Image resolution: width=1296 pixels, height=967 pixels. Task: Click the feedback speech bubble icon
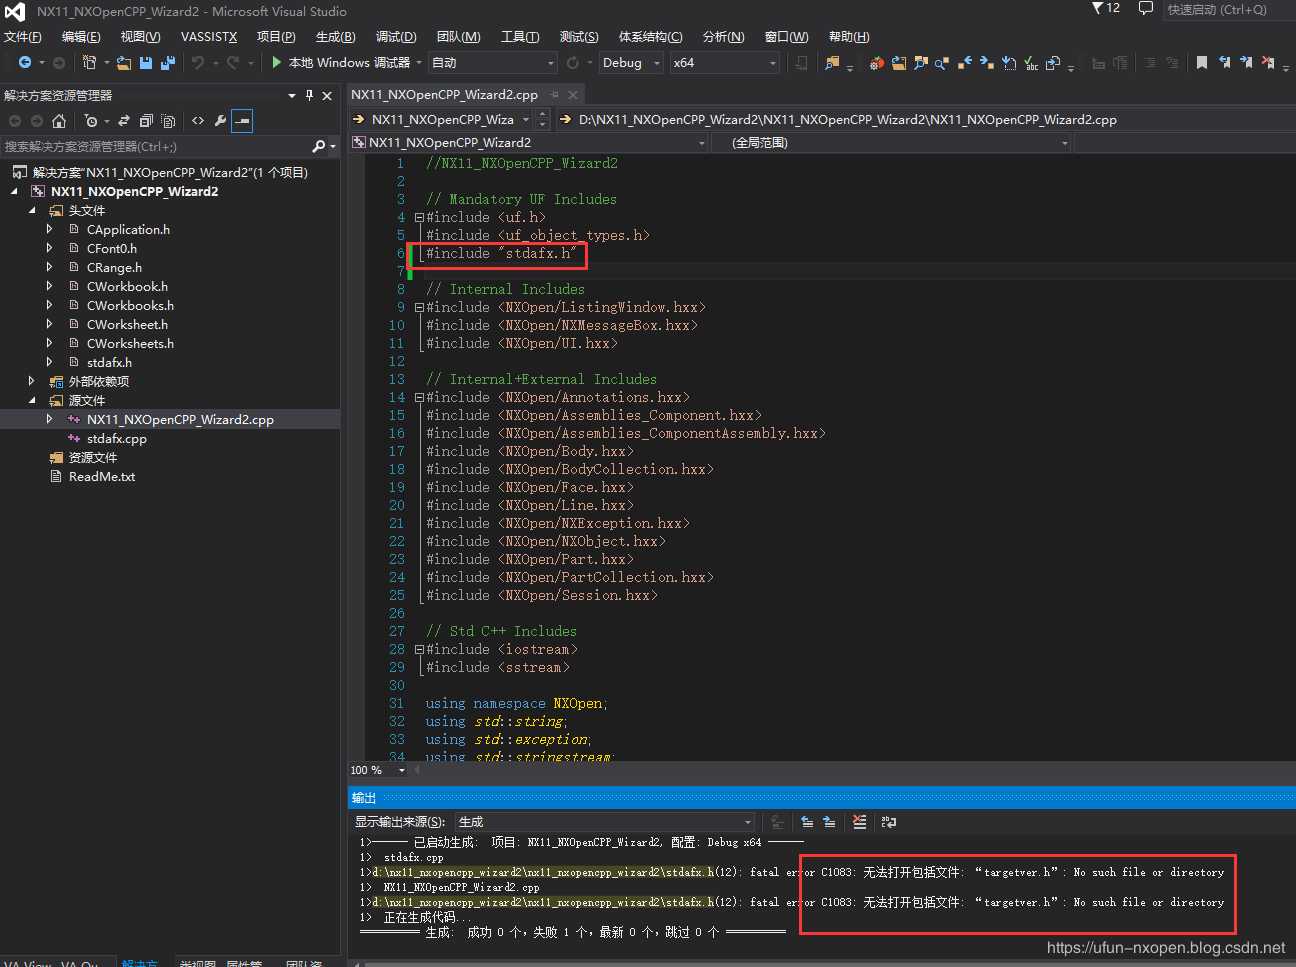pos(1146,8)
